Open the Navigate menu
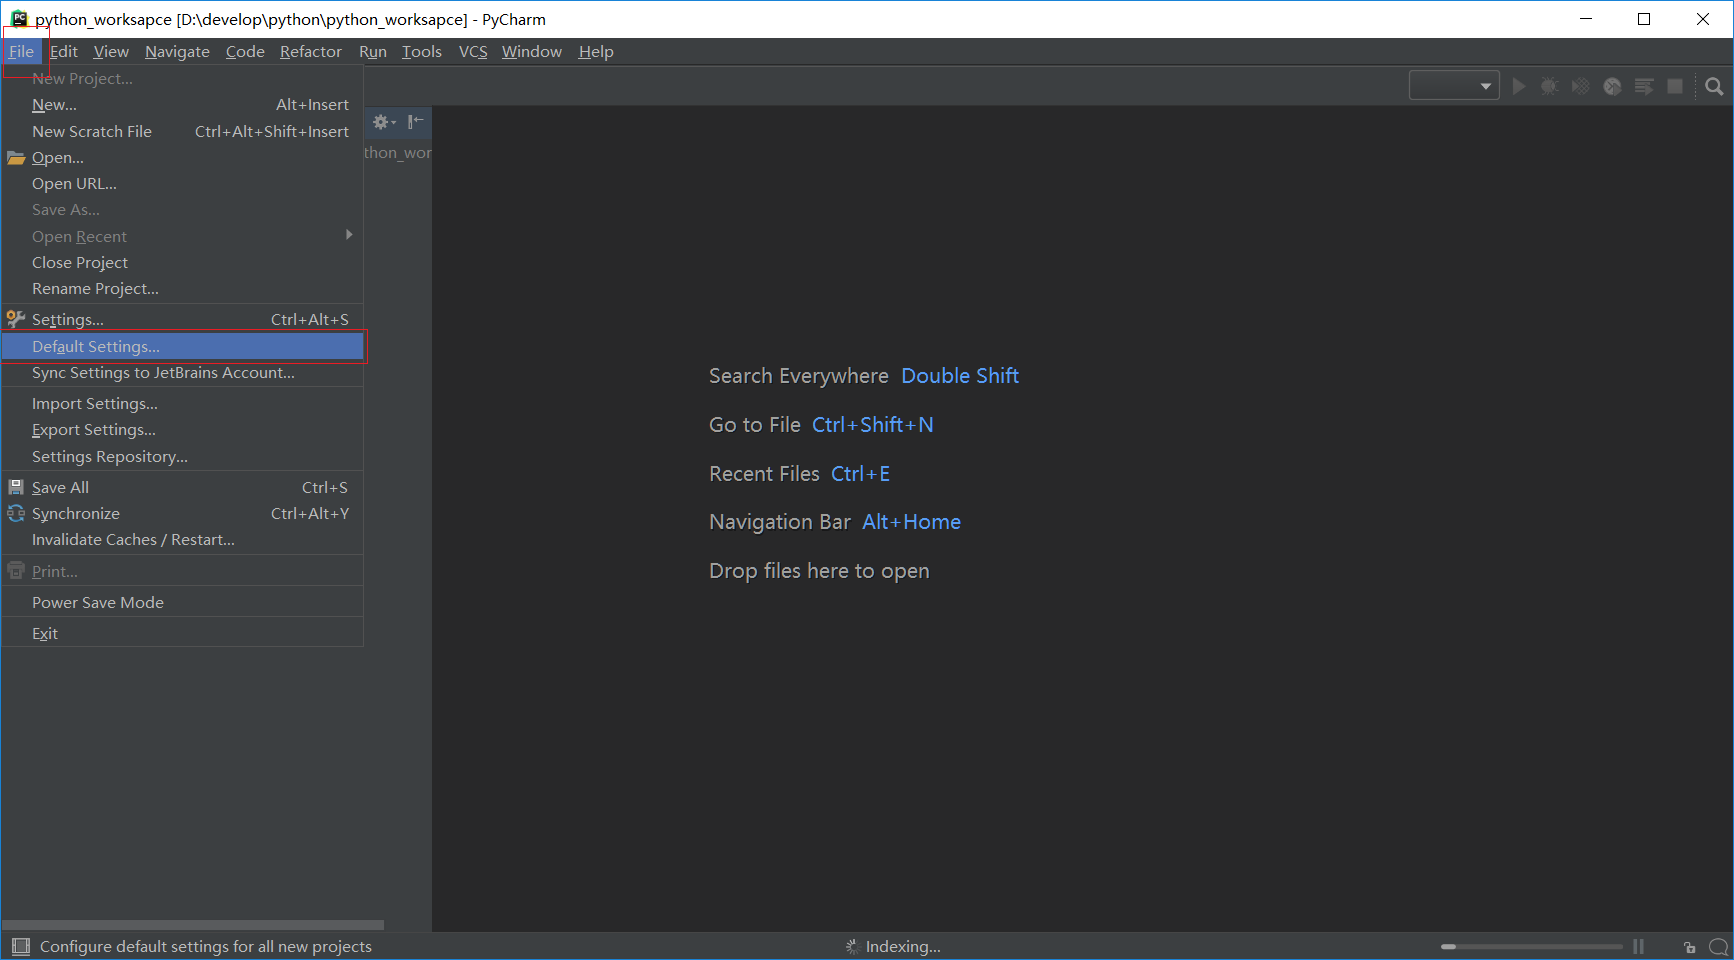 coord(177,51)
